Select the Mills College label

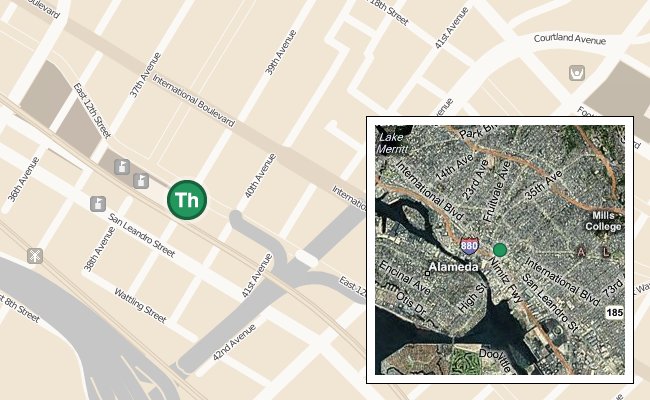click(x=603, y=221)
